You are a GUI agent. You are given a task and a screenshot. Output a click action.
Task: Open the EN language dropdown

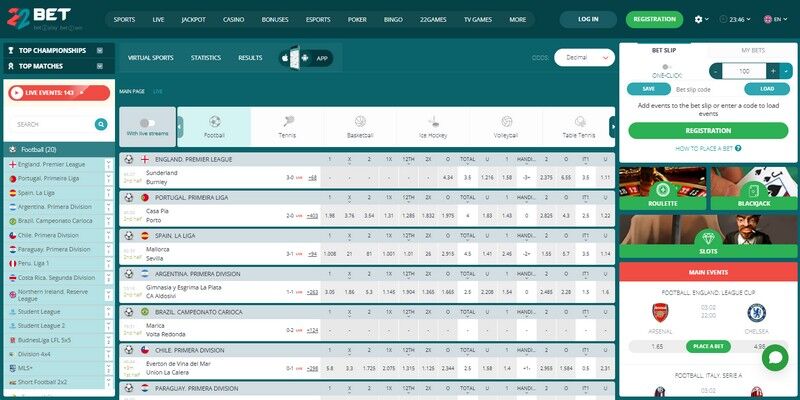[x=776, y=19]
